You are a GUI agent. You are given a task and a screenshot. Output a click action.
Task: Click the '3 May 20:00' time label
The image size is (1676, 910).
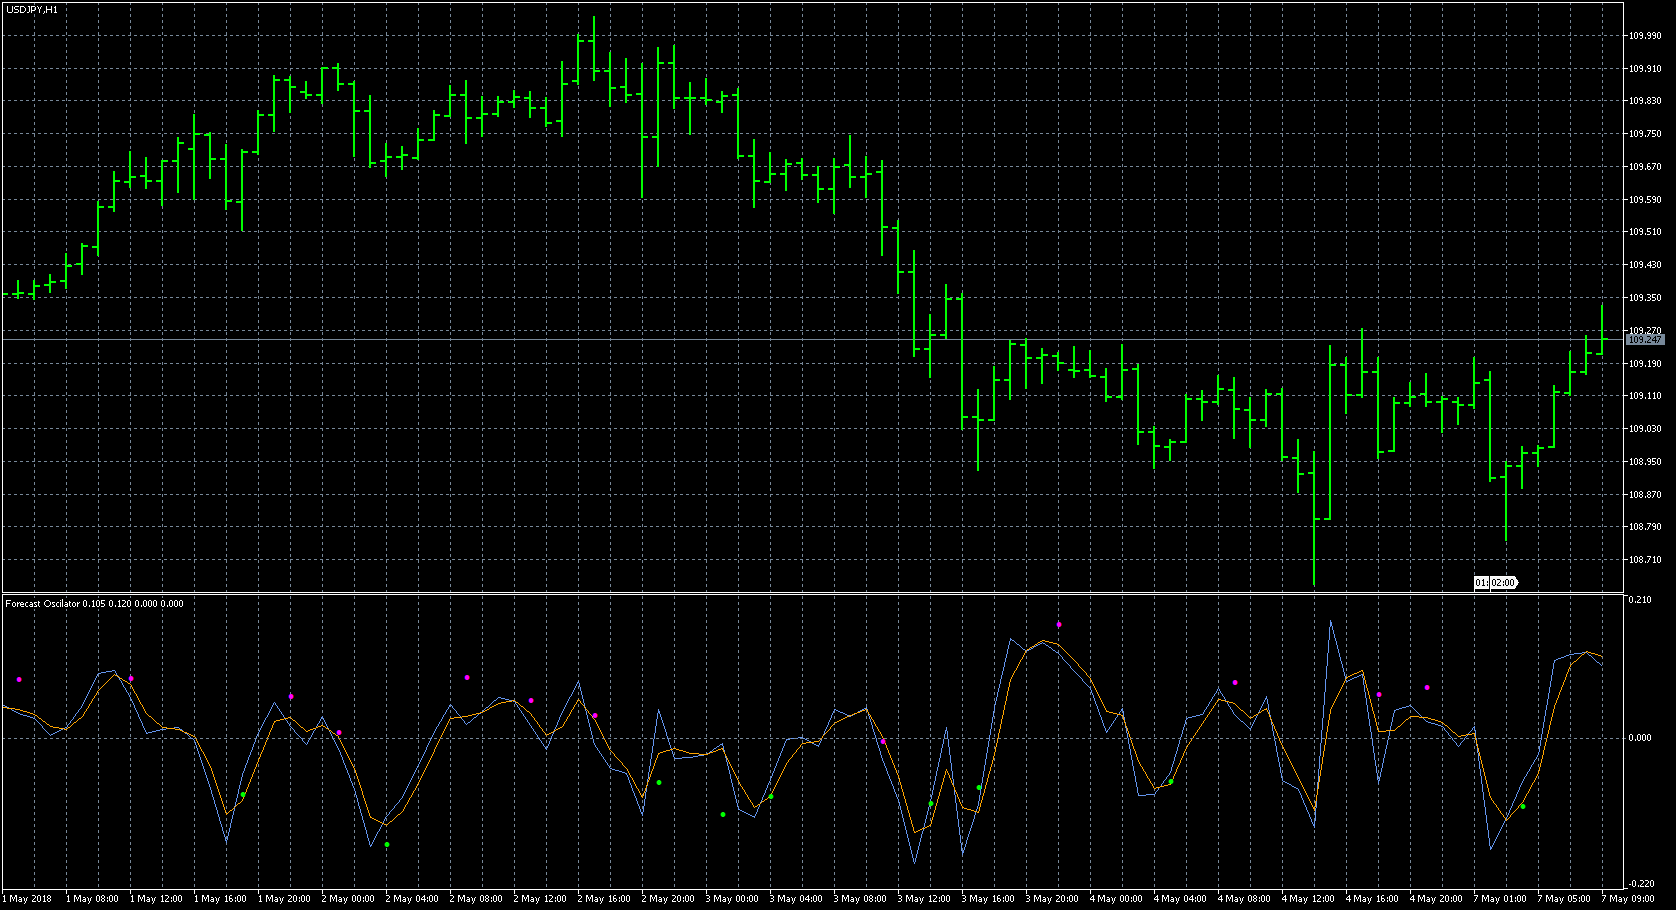[x=1052, y=899]
